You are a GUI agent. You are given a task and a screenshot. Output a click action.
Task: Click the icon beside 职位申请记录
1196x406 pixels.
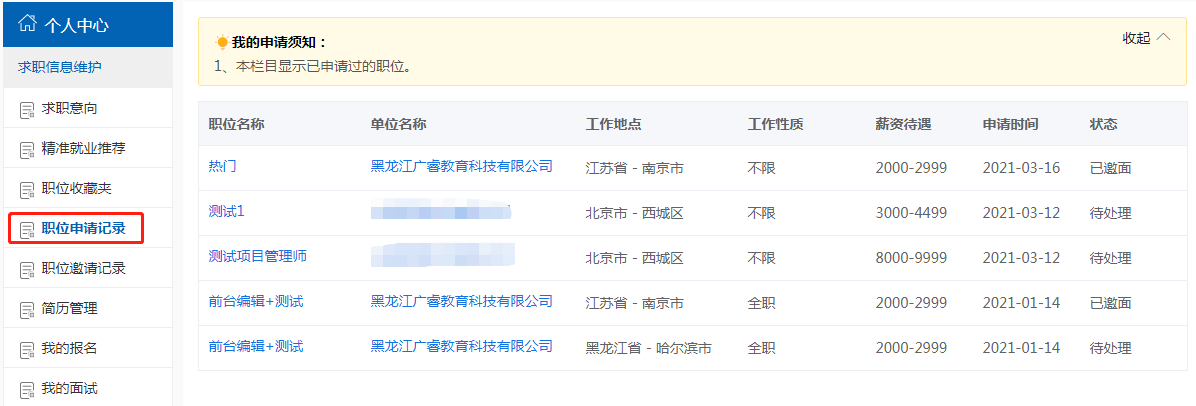pos(27,229)
